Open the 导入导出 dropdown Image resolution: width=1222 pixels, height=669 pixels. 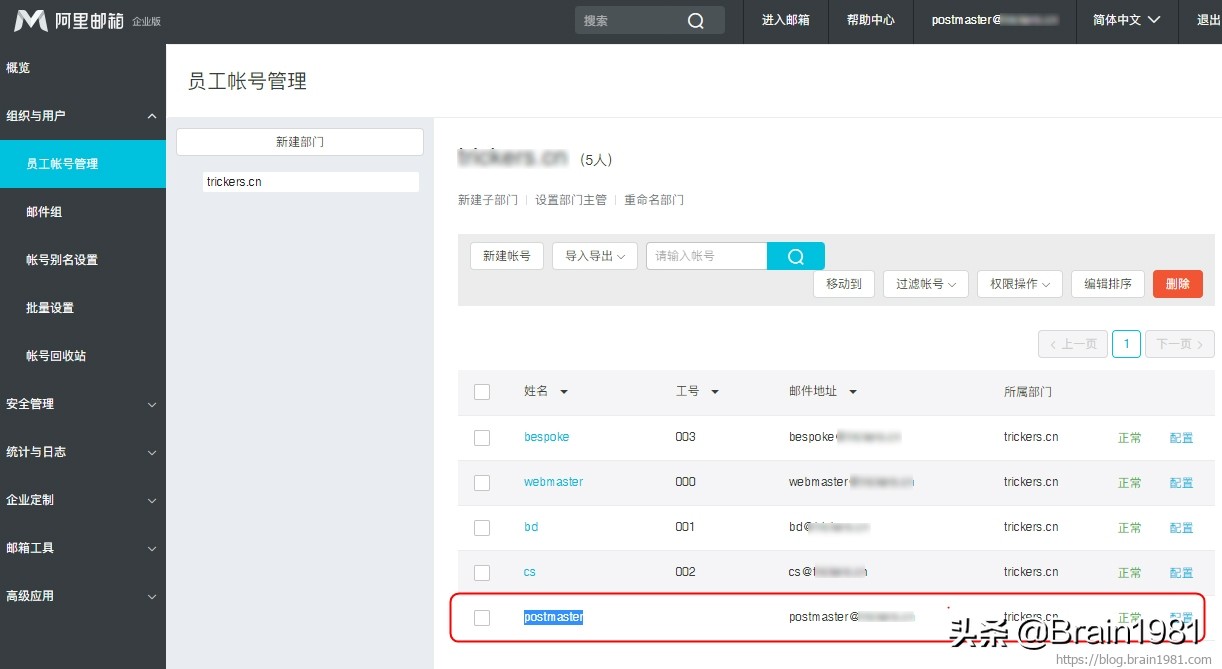594,256
